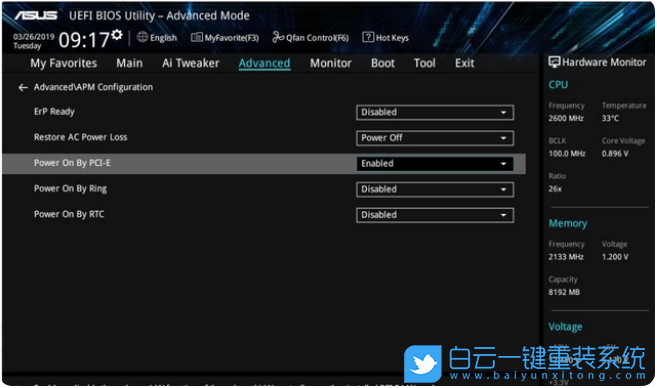657x388 pixels.
Task: Click the blue bird watermark logo
Action: 423,363
